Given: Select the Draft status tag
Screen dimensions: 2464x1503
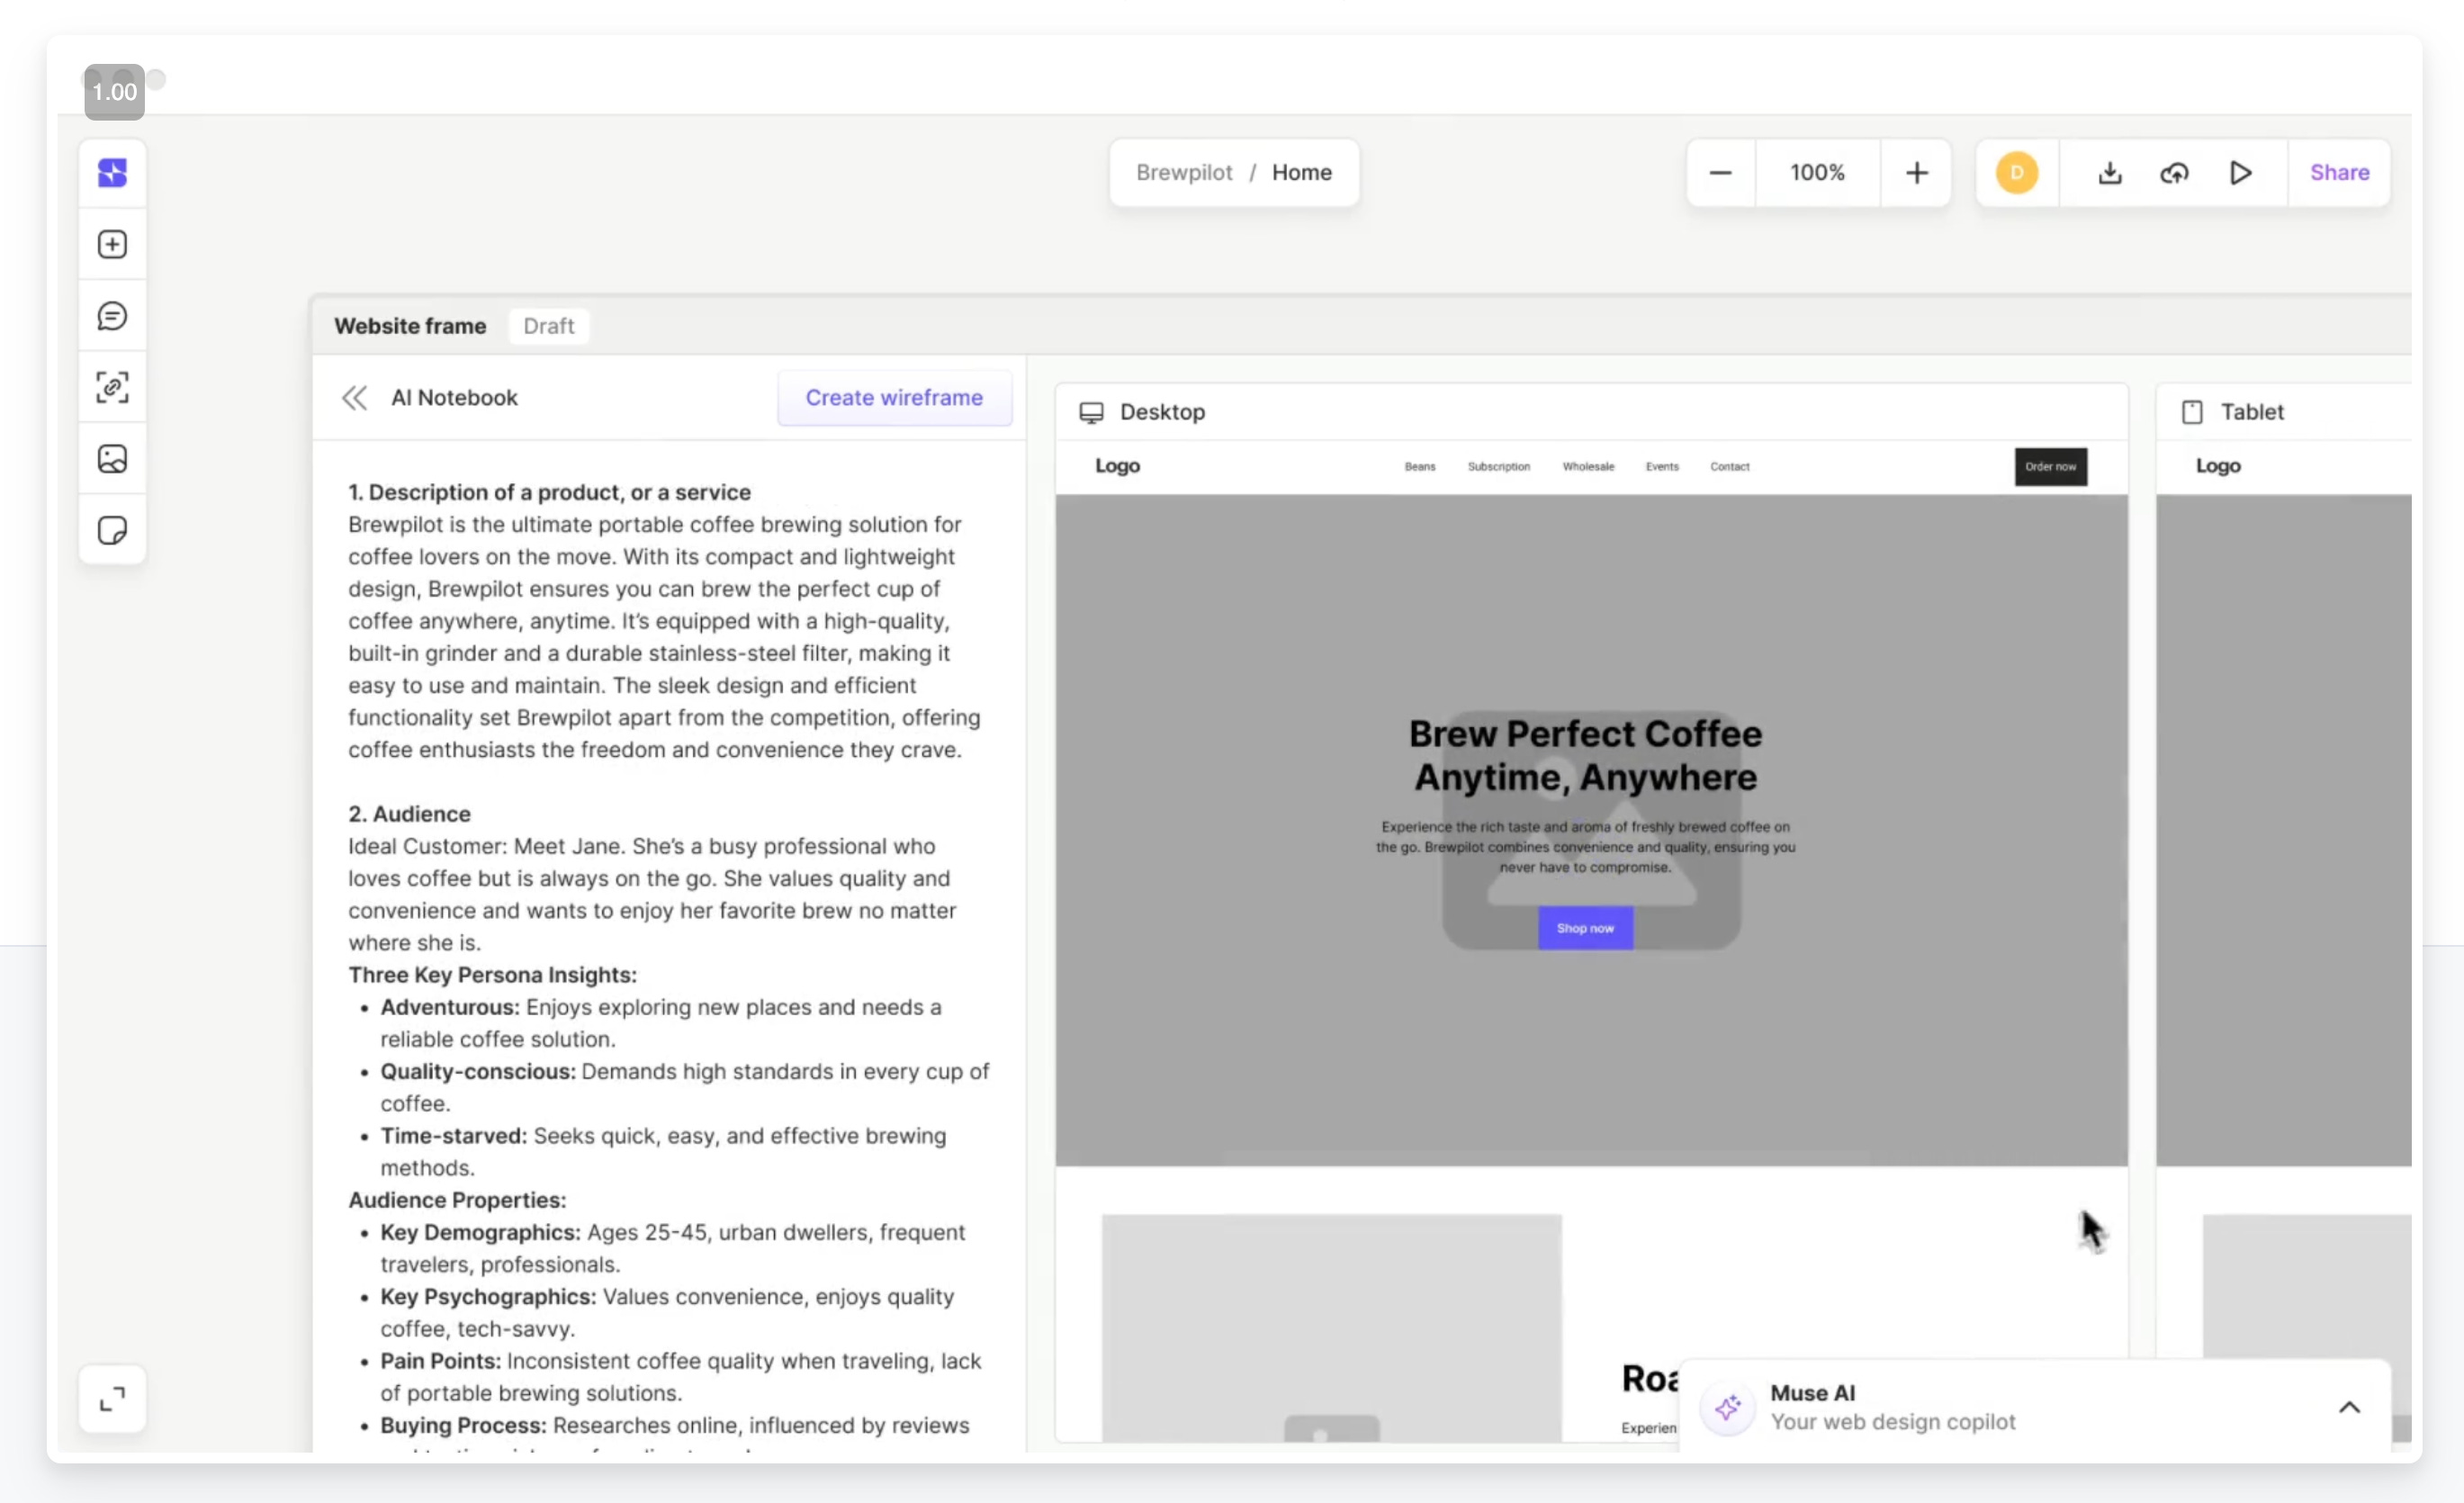Looking at the screenshot, I should pyautogui.click(x=548, y=326).
